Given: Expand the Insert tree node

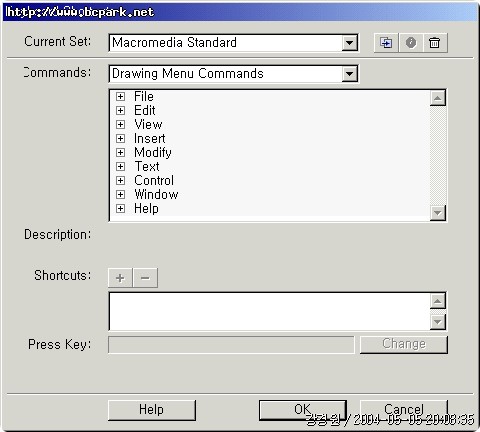Looking at the screenshot, I should pos(120,139).
